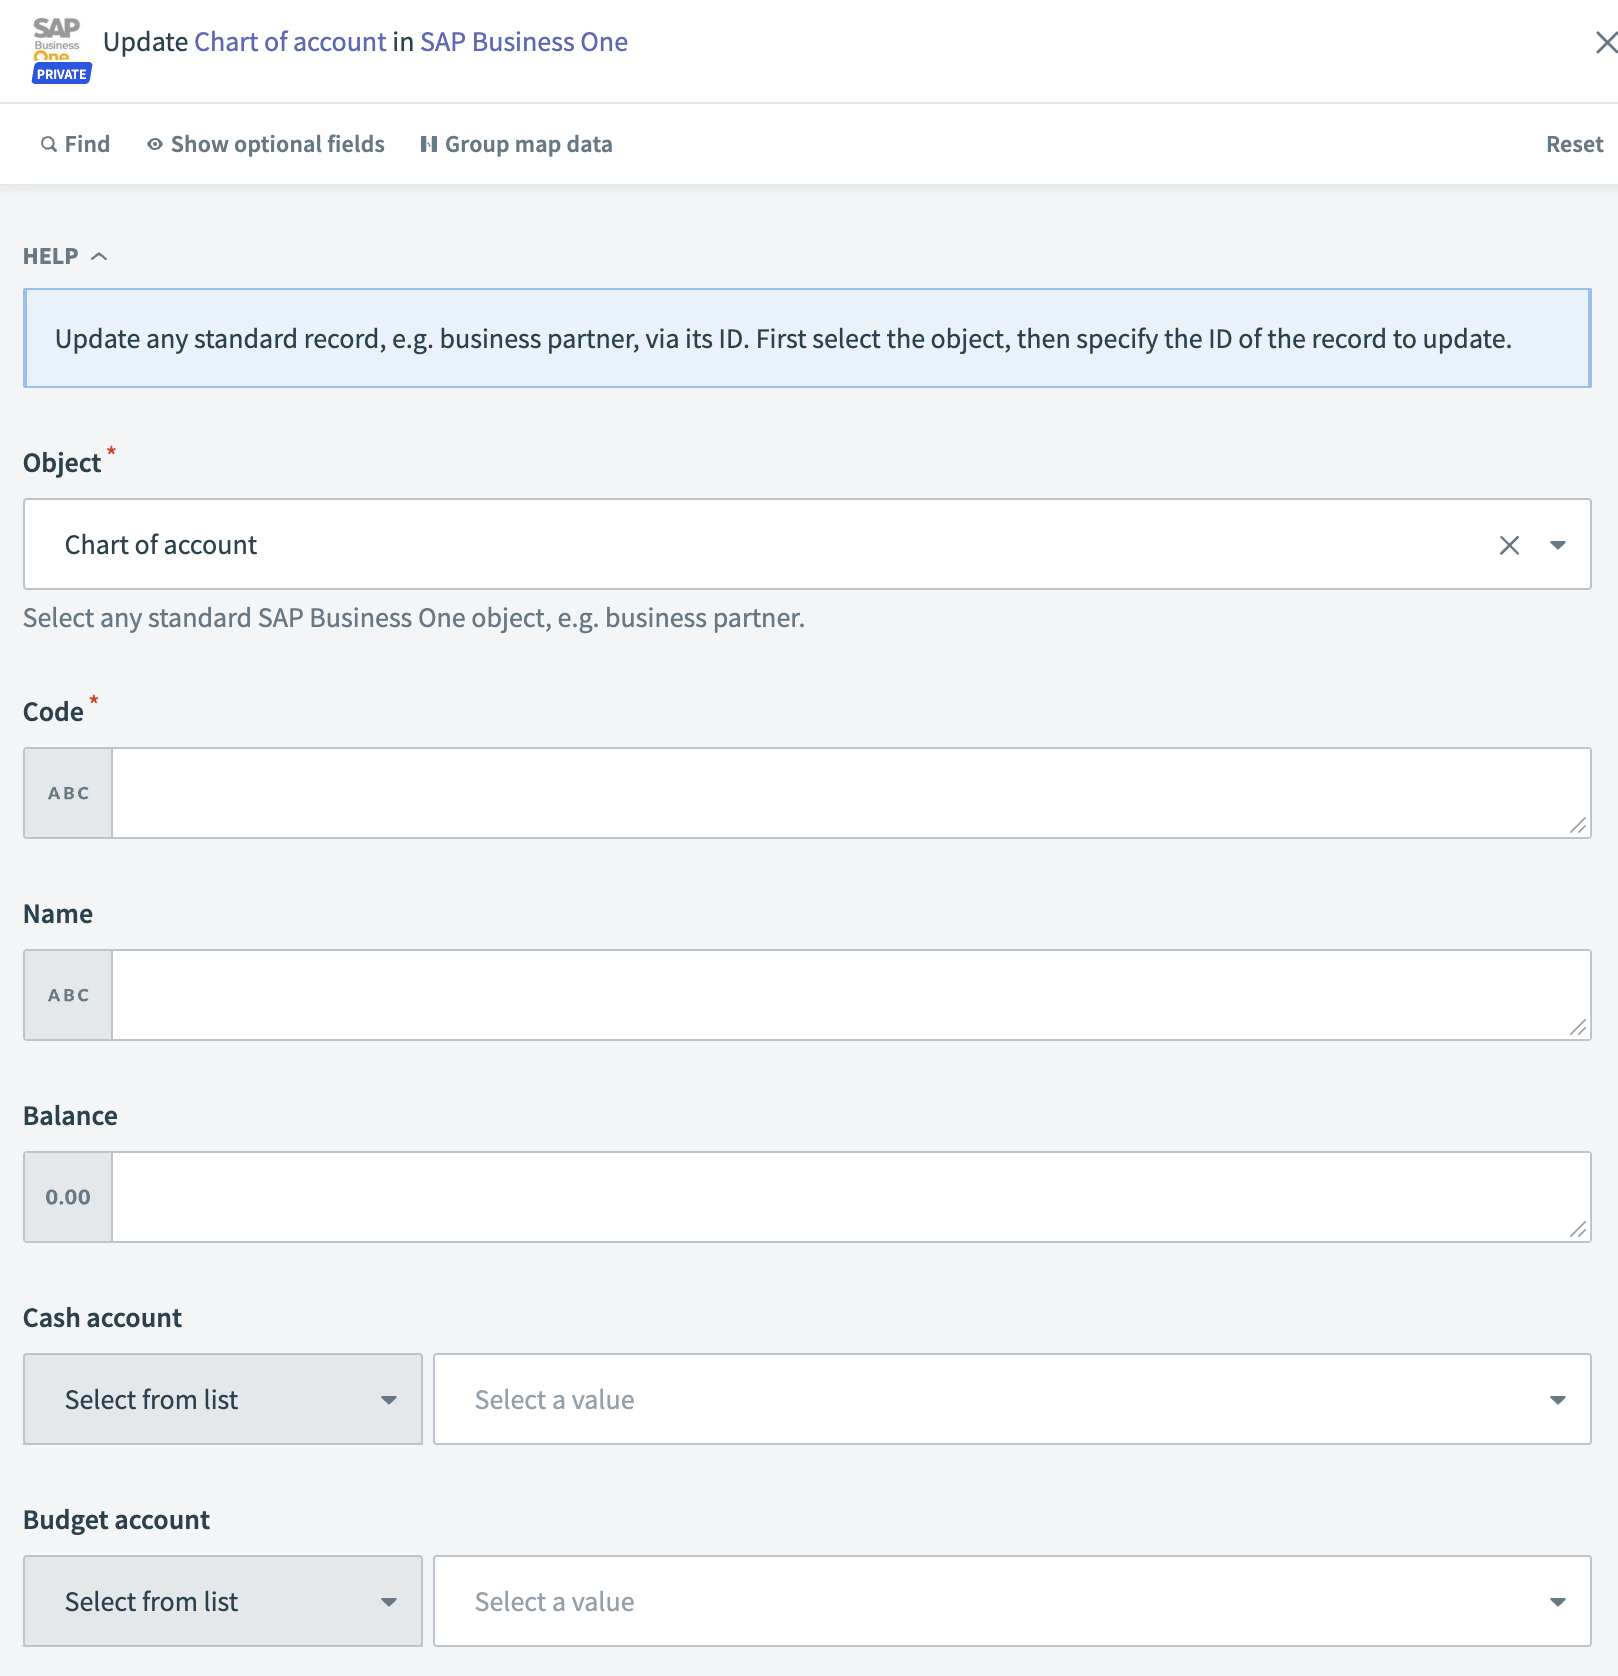Click the 0.00 numeric icon beside Balance

pos(66,1196)
